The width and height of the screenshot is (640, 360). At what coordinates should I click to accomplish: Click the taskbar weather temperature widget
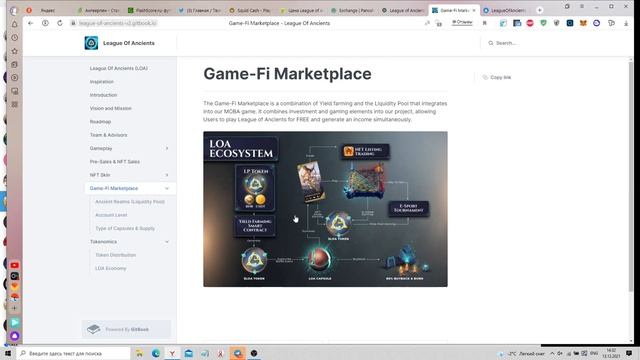522,353
